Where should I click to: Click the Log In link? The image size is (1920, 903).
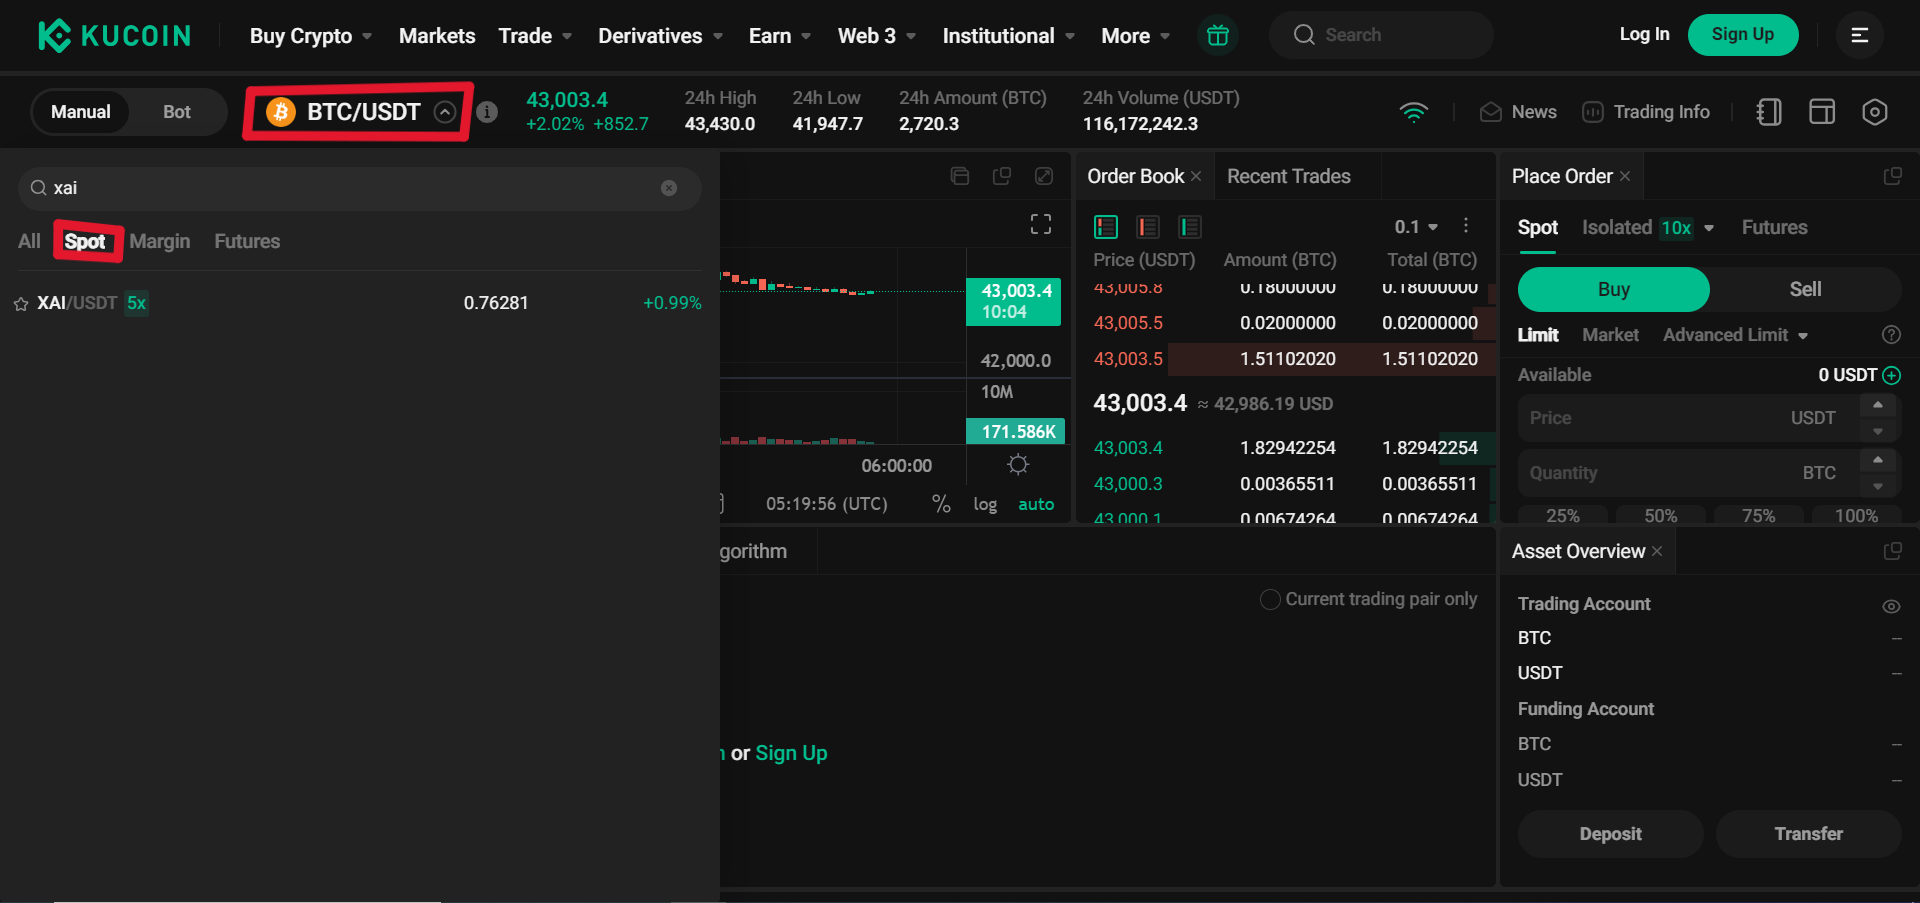pyautogui.click(x=1644, y=34)
